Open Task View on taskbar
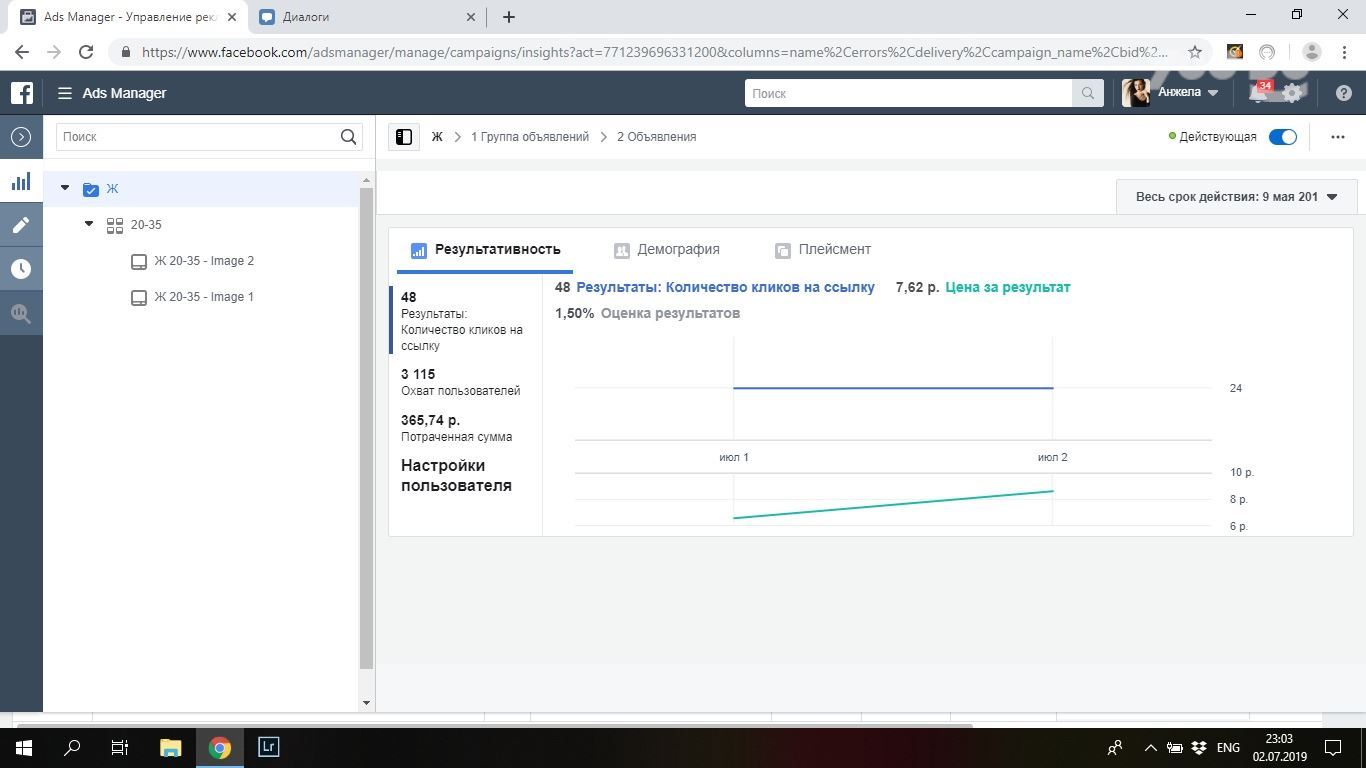1366x768 pixels. click(x=119, y=747)
